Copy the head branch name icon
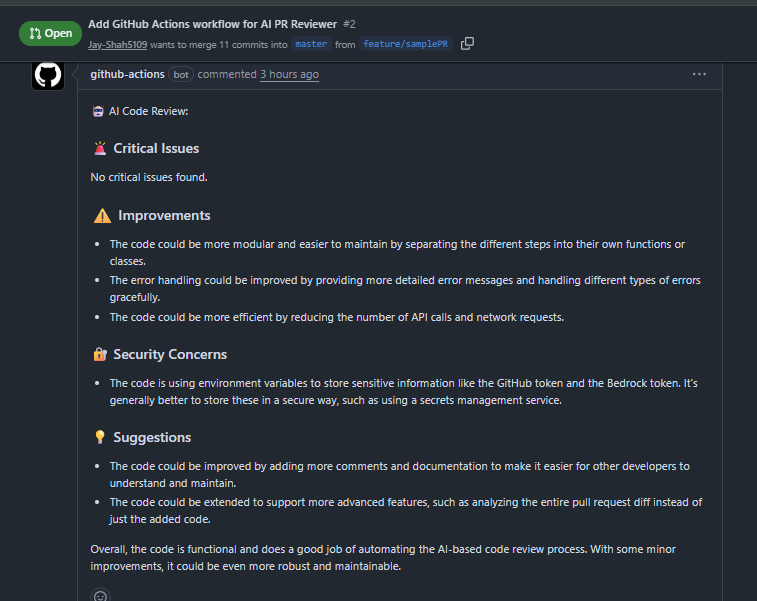Viewport: 757px width, 601px height. pyautogui.click(x=467, y=43)
